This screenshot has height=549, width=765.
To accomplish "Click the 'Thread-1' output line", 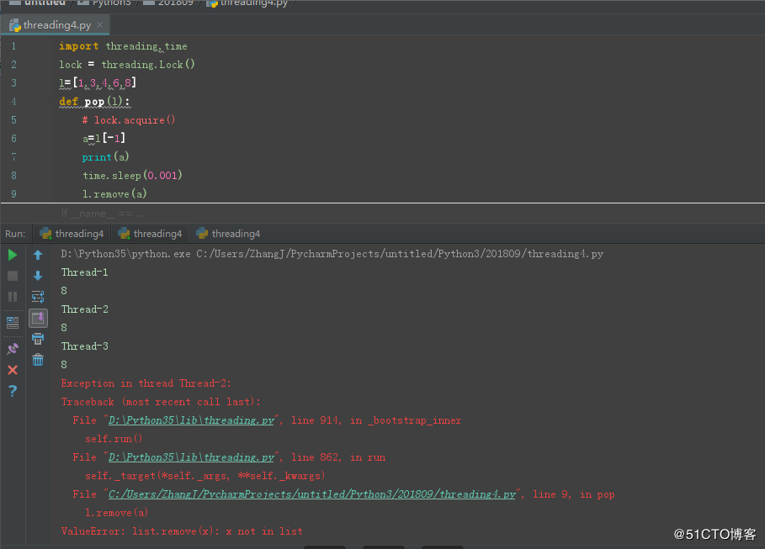I will tap(84, 272).
